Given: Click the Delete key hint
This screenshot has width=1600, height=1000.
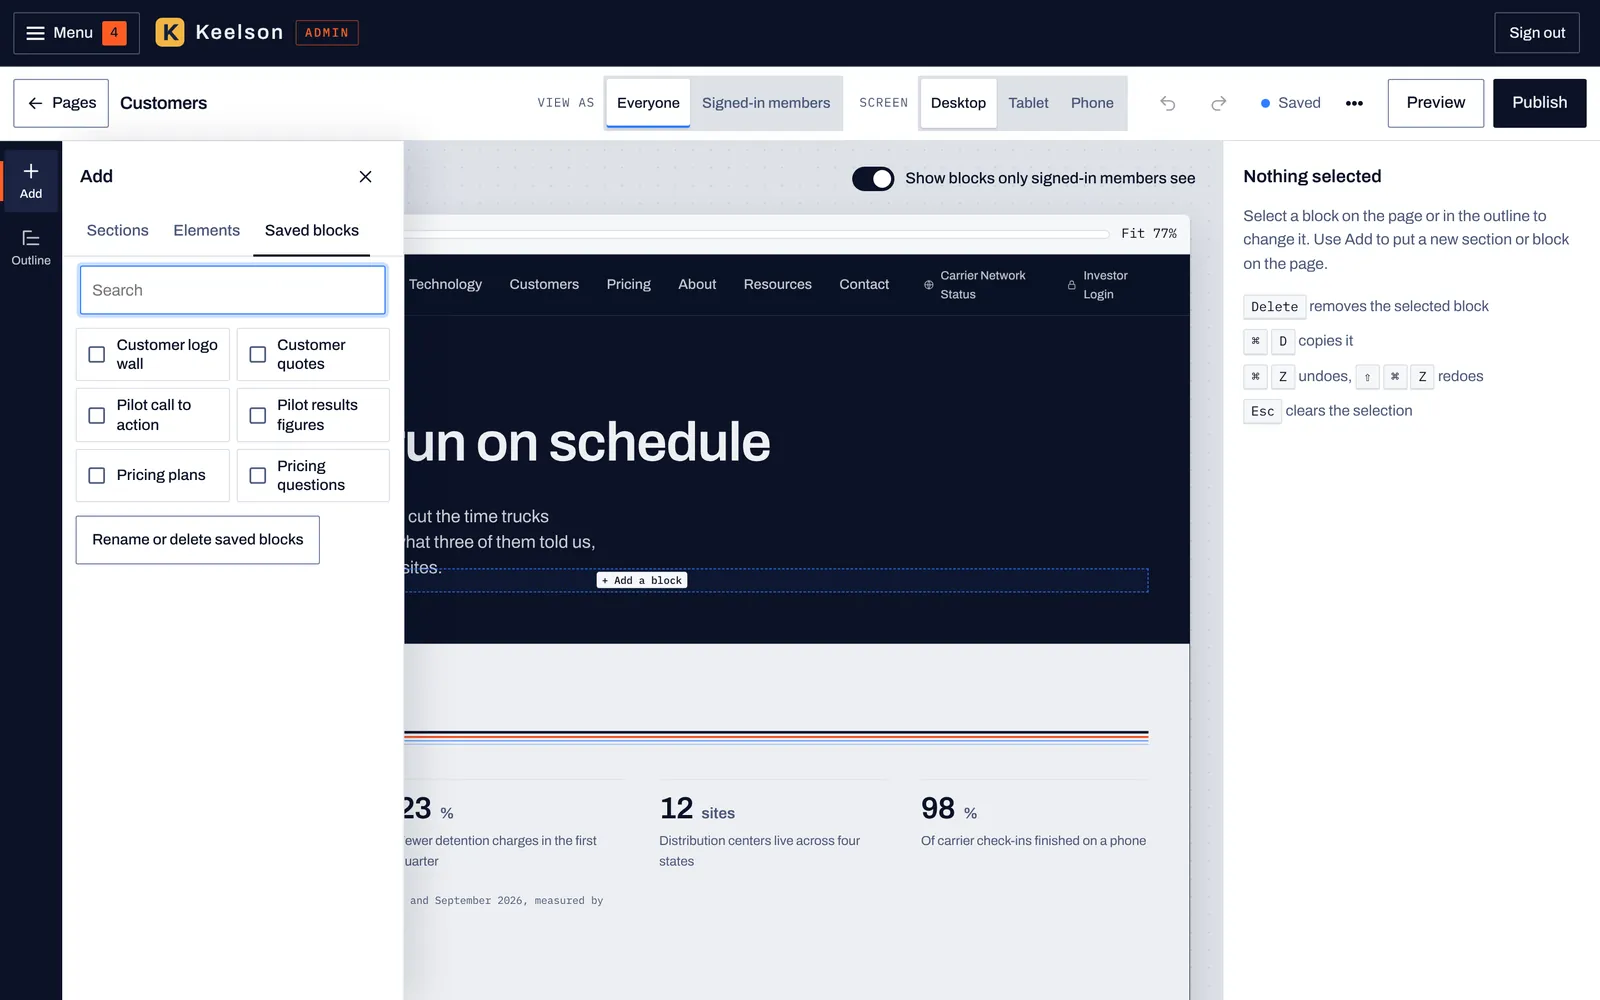Looking at the screenshot, I should coord(1274,307).
